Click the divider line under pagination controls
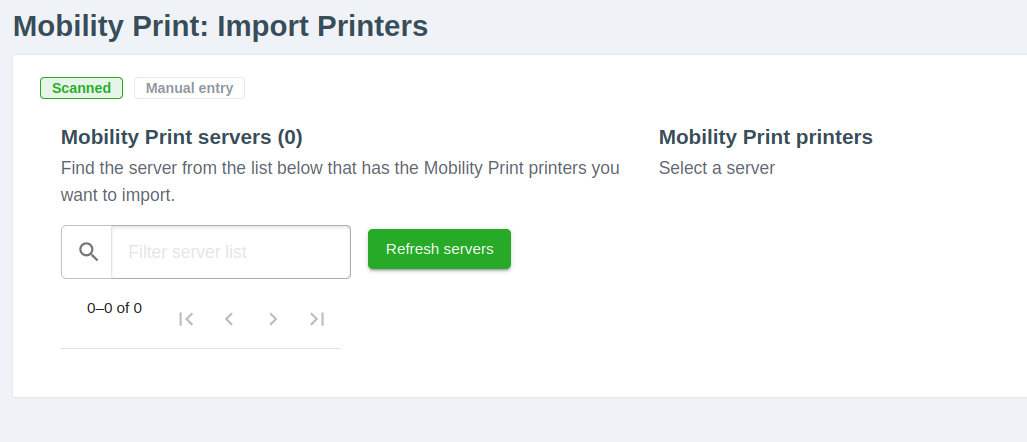Image resolution: width=1027 pixels, height=442 pixels. pyautogui.click(x=200, y=348)
